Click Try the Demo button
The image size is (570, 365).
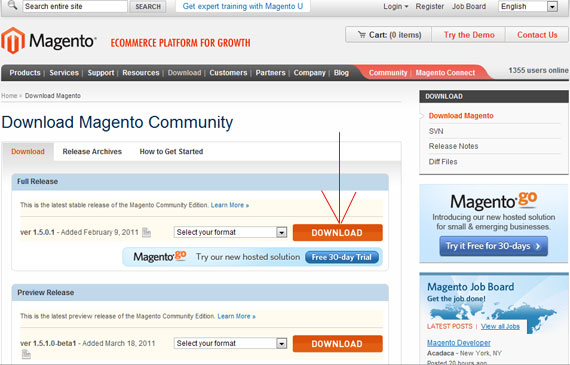tap(469, 35)
